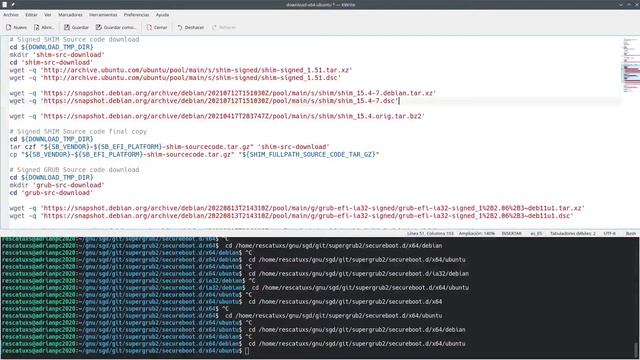The width and height of the screenshot is (640, 360).
Task: Click the wget line for shim_15.4.orig.tar.bz2
Action: click(217, 116)
